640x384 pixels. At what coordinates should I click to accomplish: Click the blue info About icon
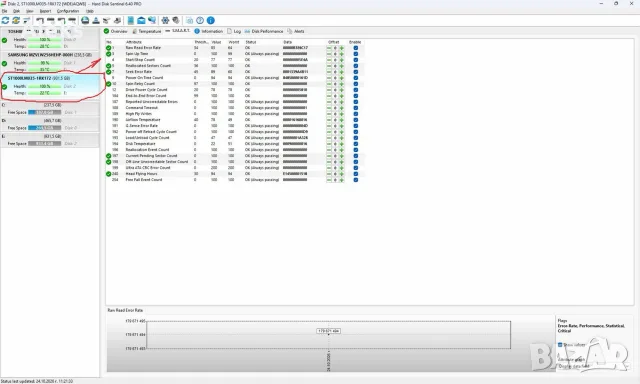[x=211, y=20]
